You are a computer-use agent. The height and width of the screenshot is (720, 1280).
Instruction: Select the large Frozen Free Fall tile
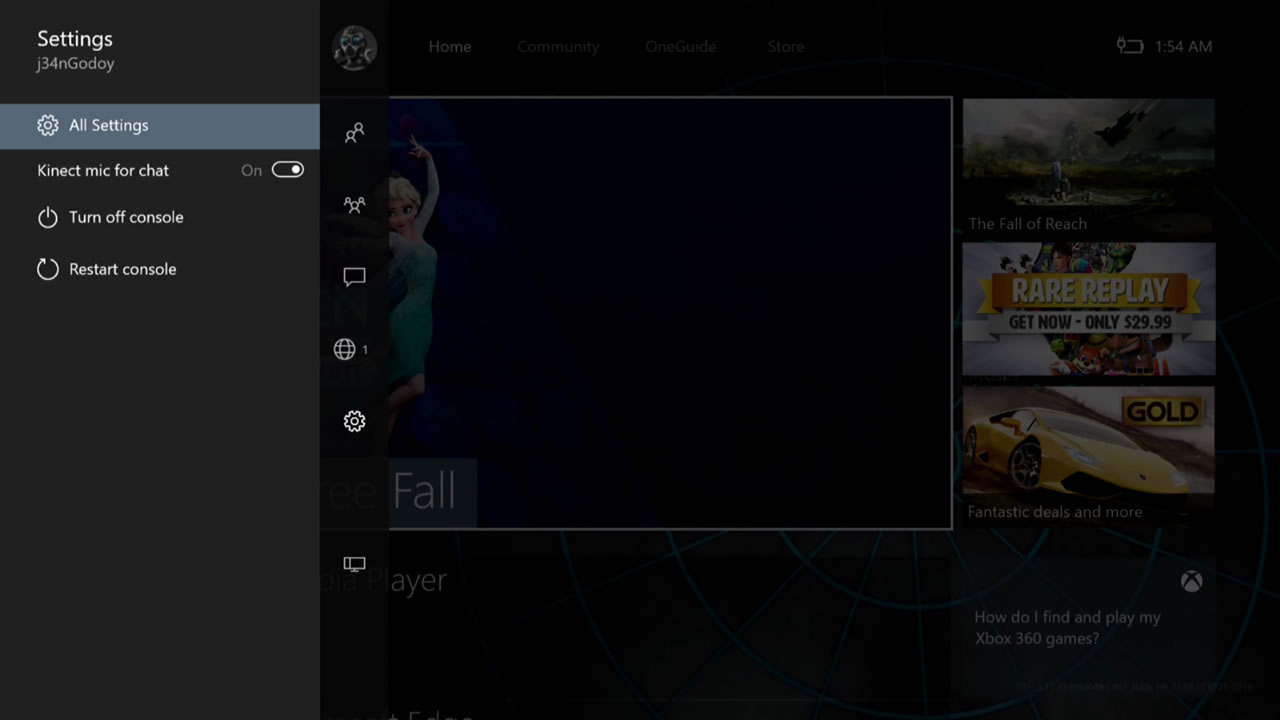[x=670, y=313]
